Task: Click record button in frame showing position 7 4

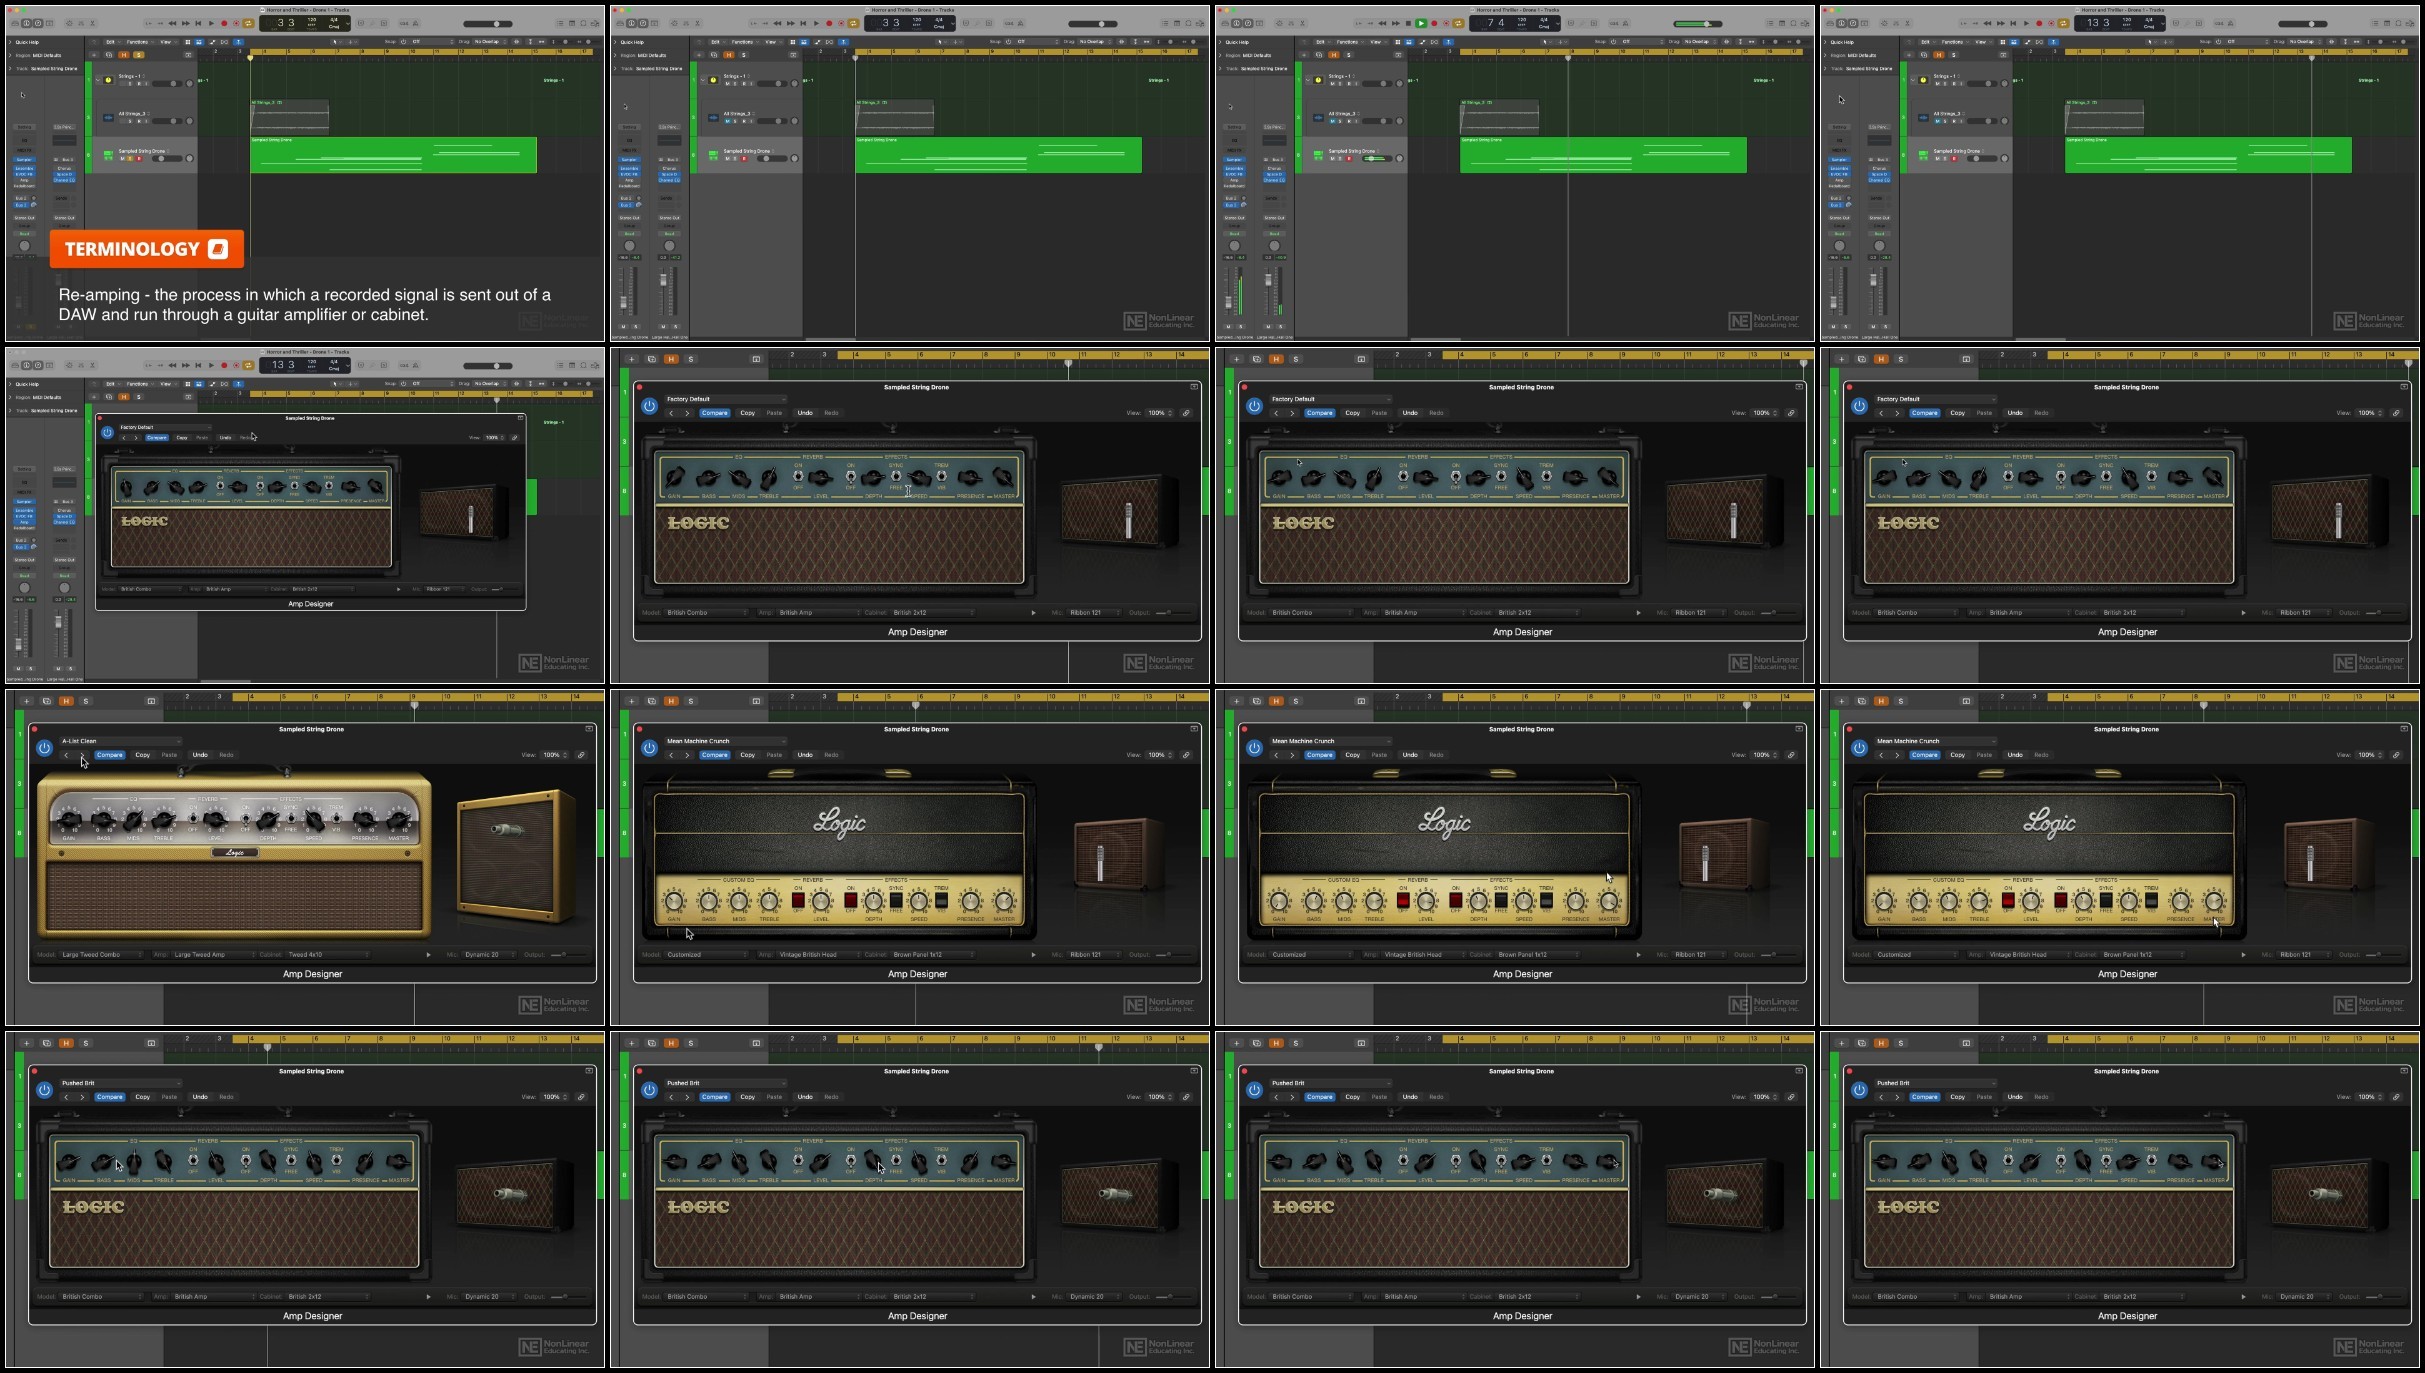Action: [1434, 23]
